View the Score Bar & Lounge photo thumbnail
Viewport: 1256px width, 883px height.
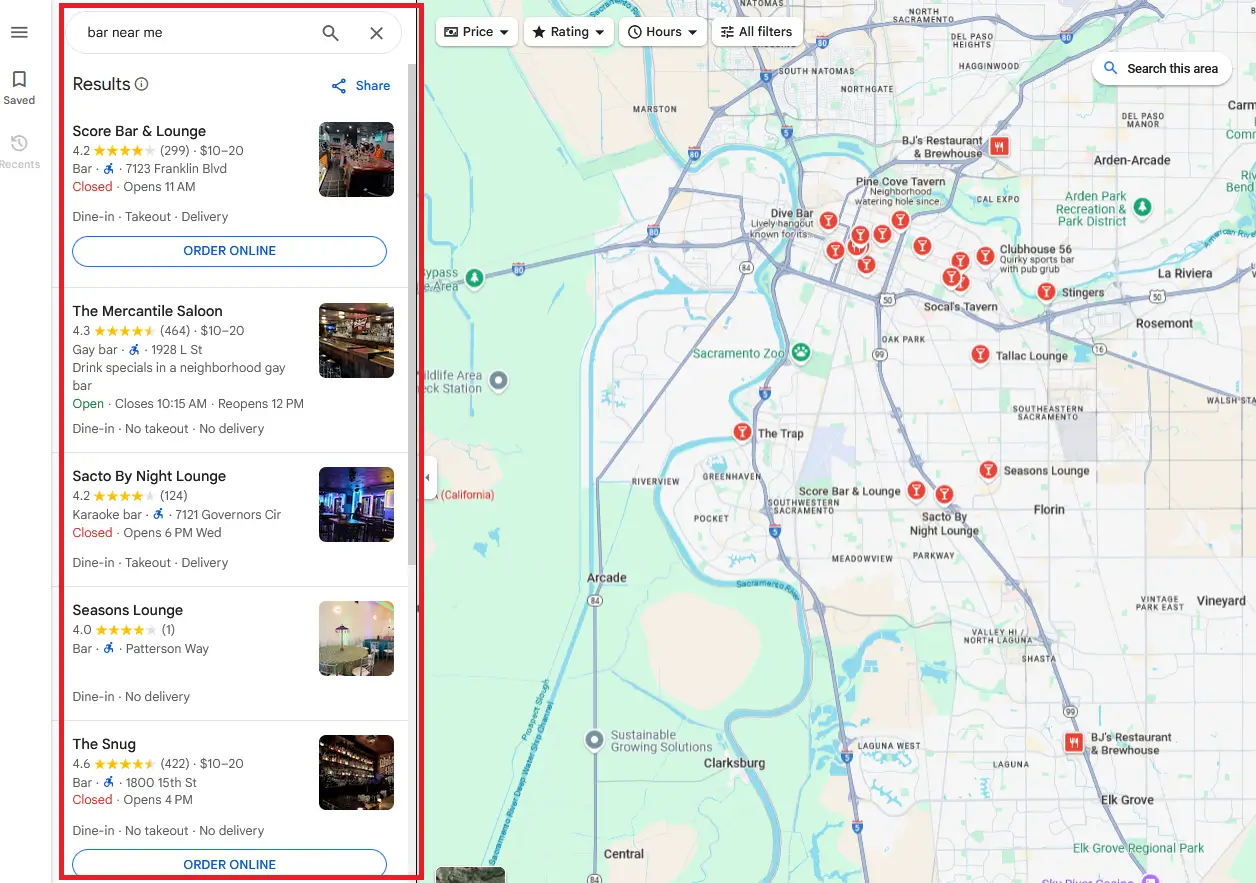click(356, 159)
